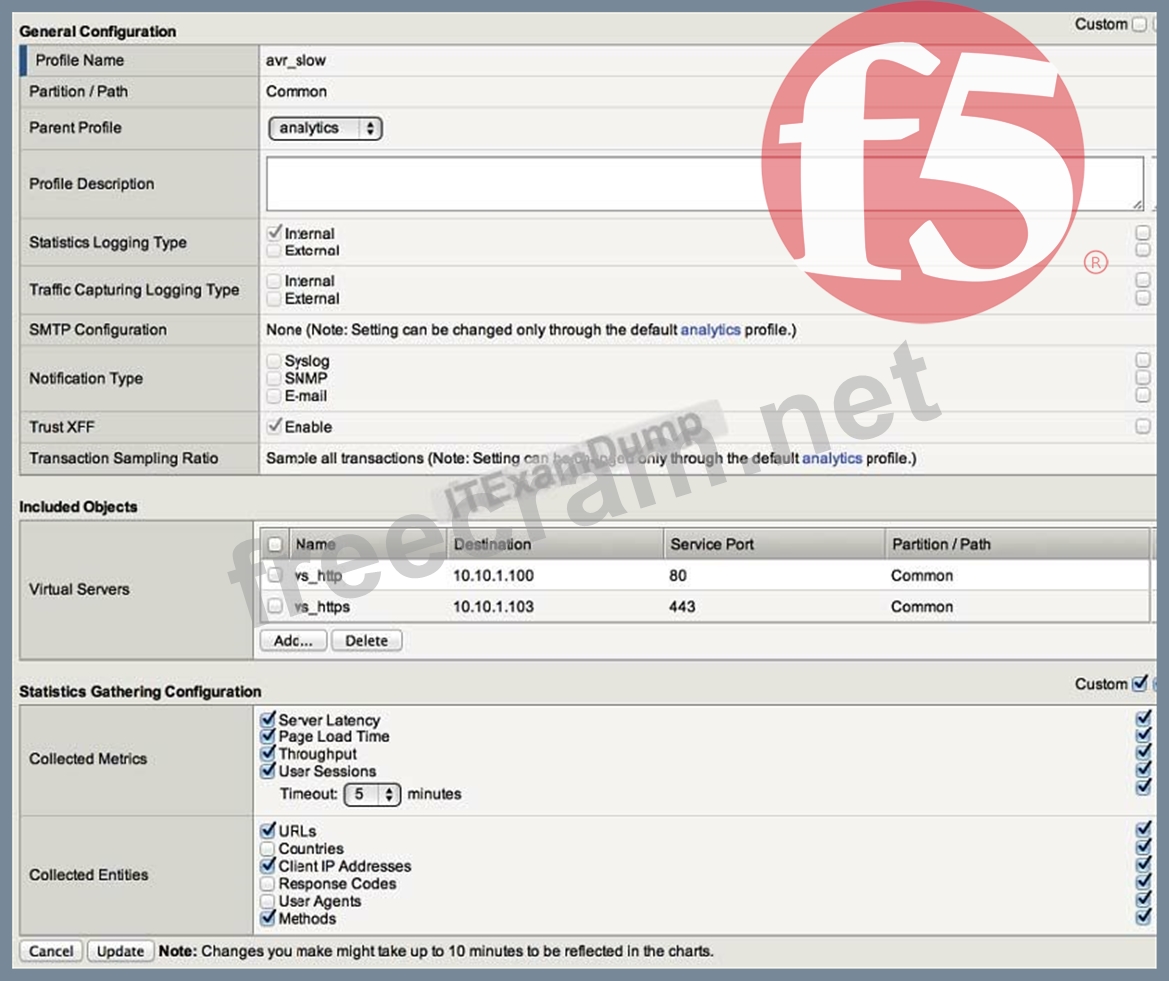Click the 10.10.1.100 destination cell
Screen dimensions: 1169x981
493,575
